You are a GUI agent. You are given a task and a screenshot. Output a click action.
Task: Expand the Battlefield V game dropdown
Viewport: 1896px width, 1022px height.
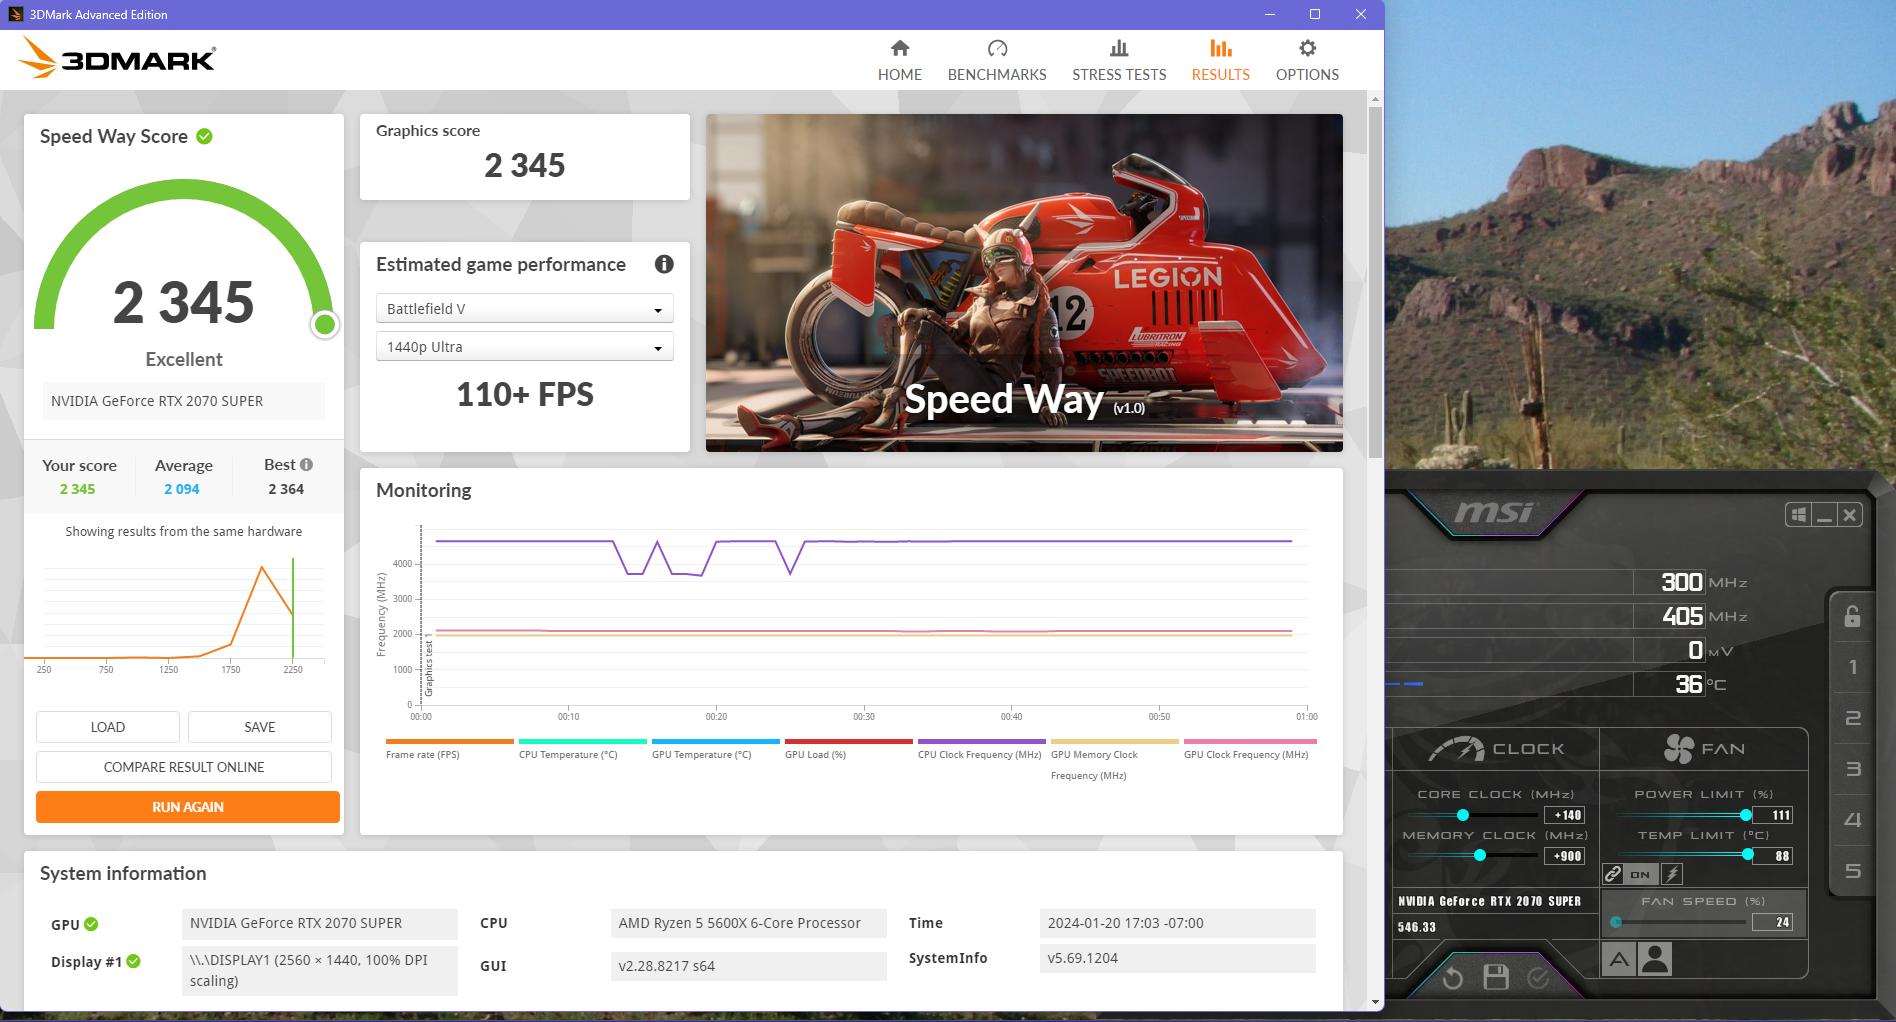point(524,309)
